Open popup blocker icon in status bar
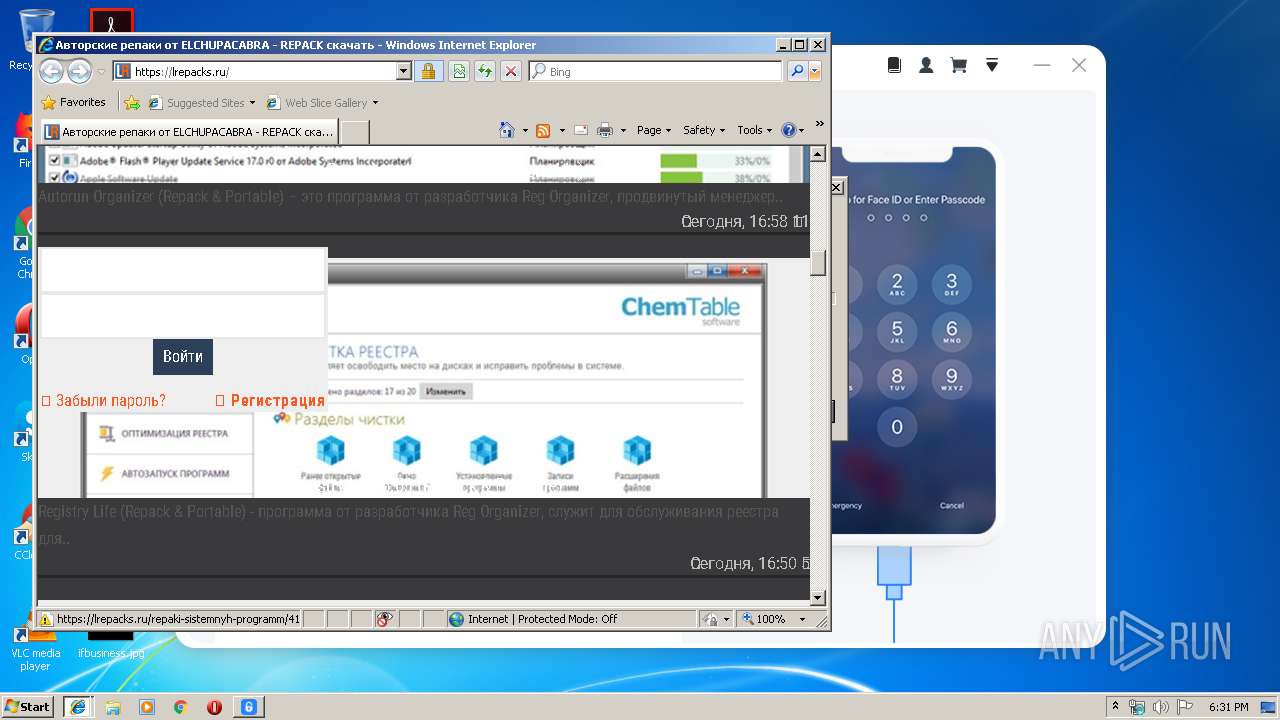Viewport: 1280px width, 720px height. 383,619
